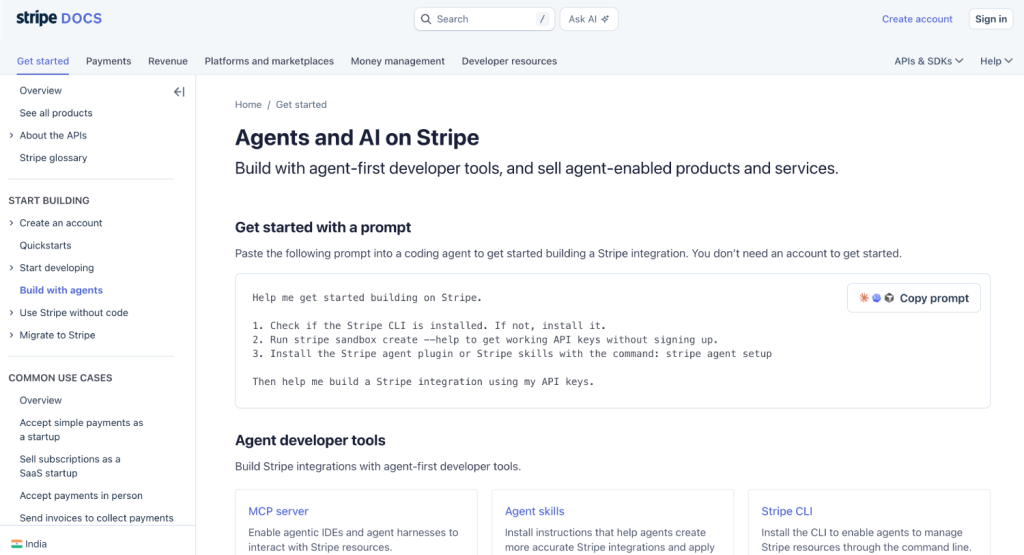Select the Get started tab
Image resolution: width=1024 pixels, height=555 pixels.
coord(43,61)
